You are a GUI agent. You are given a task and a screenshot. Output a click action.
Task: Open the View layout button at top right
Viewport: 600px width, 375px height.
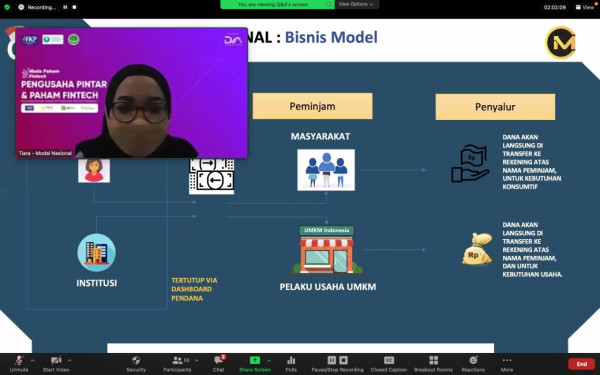(x=585, y=7)
